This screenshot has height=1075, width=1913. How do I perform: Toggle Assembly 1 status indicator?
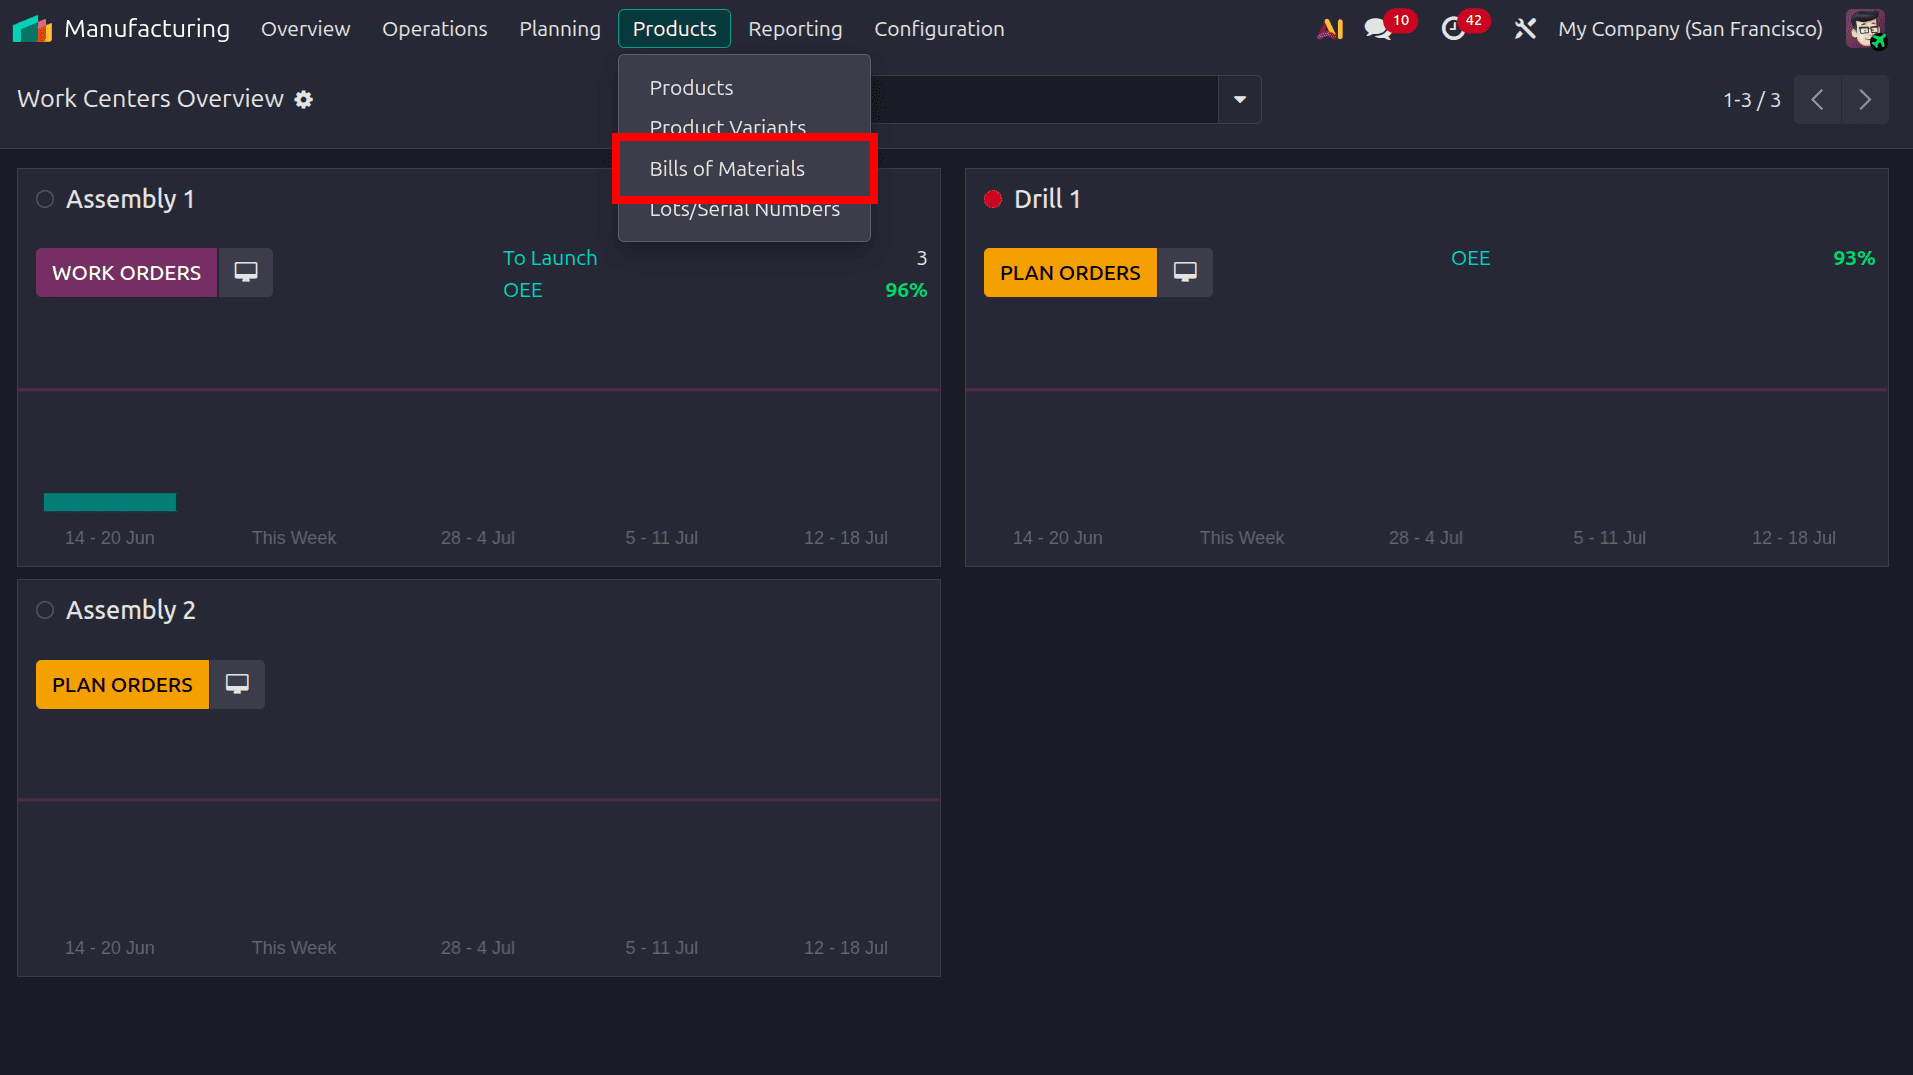pyautogui.click(x=45, y=199)
